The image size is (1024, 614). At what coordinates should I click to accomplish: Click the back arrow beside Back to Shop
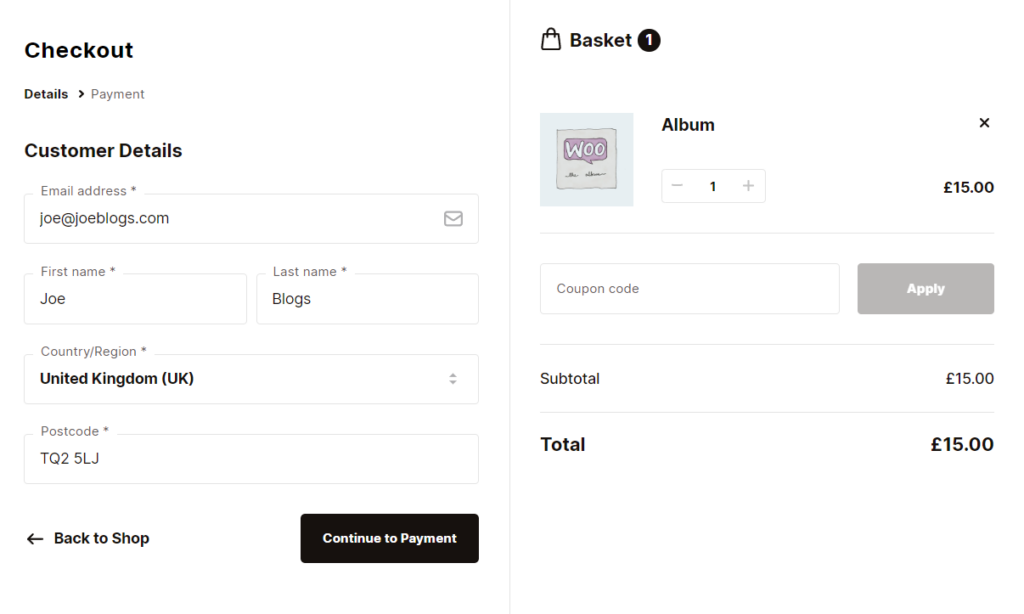(x=36, y=538)
